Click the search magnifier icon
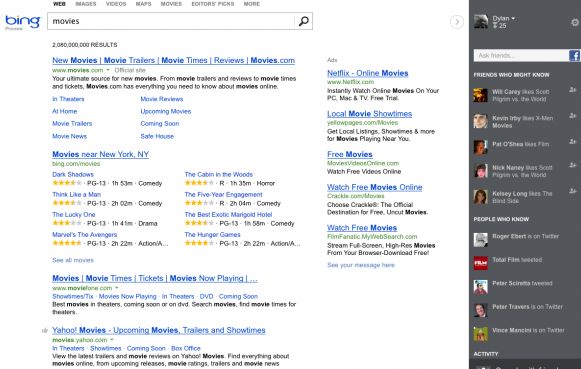The image size is (581, 369). [x=303, y=21]
